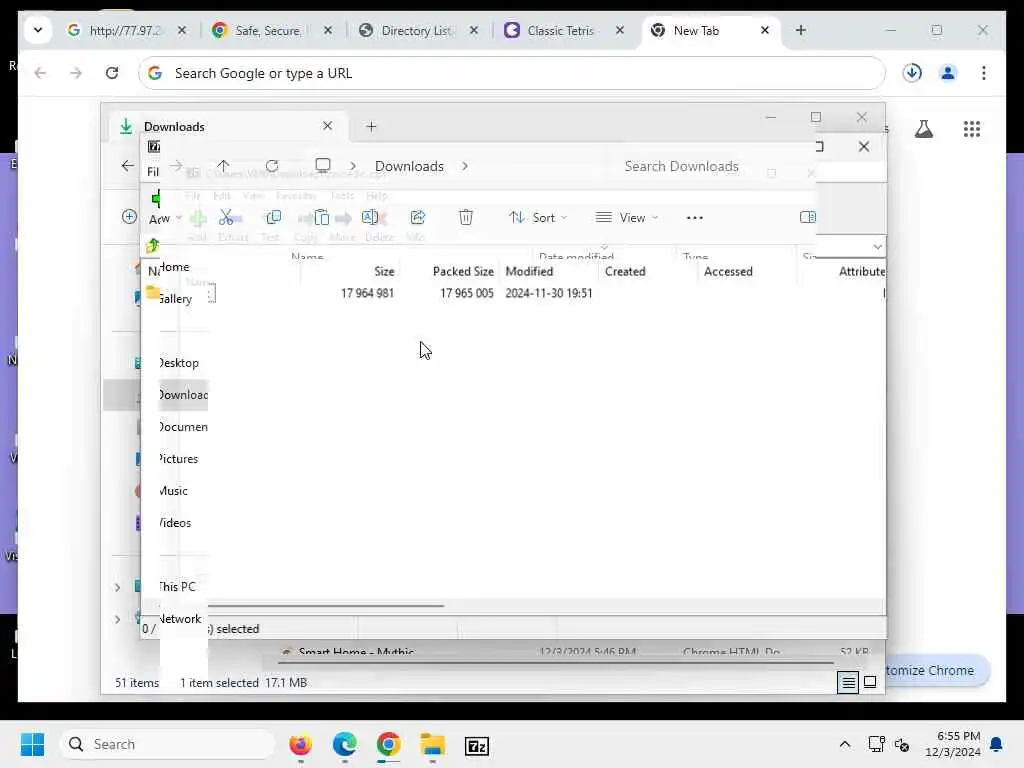Click the Explorer file list horizontal scrollbar
The height and width of the screenshot is (768, 1024).
(x=556, y=662)
